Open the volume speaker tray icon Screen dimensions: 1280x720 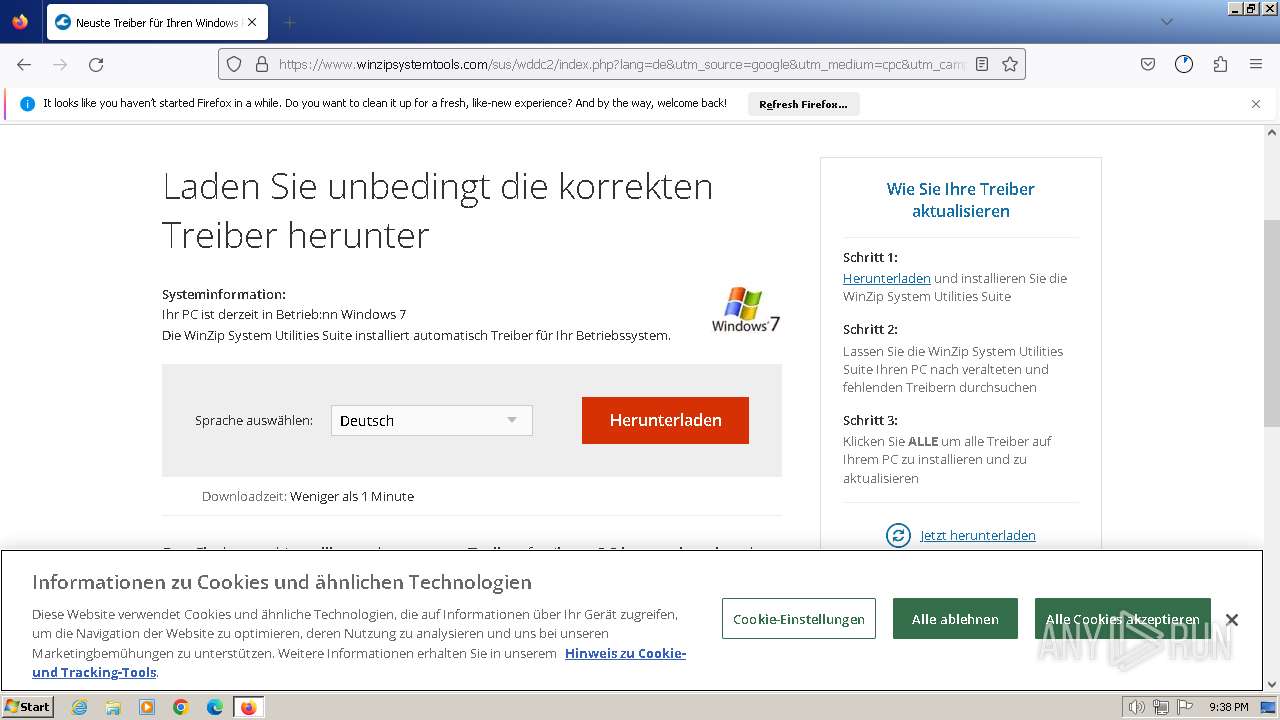[x=1136, y=707]
